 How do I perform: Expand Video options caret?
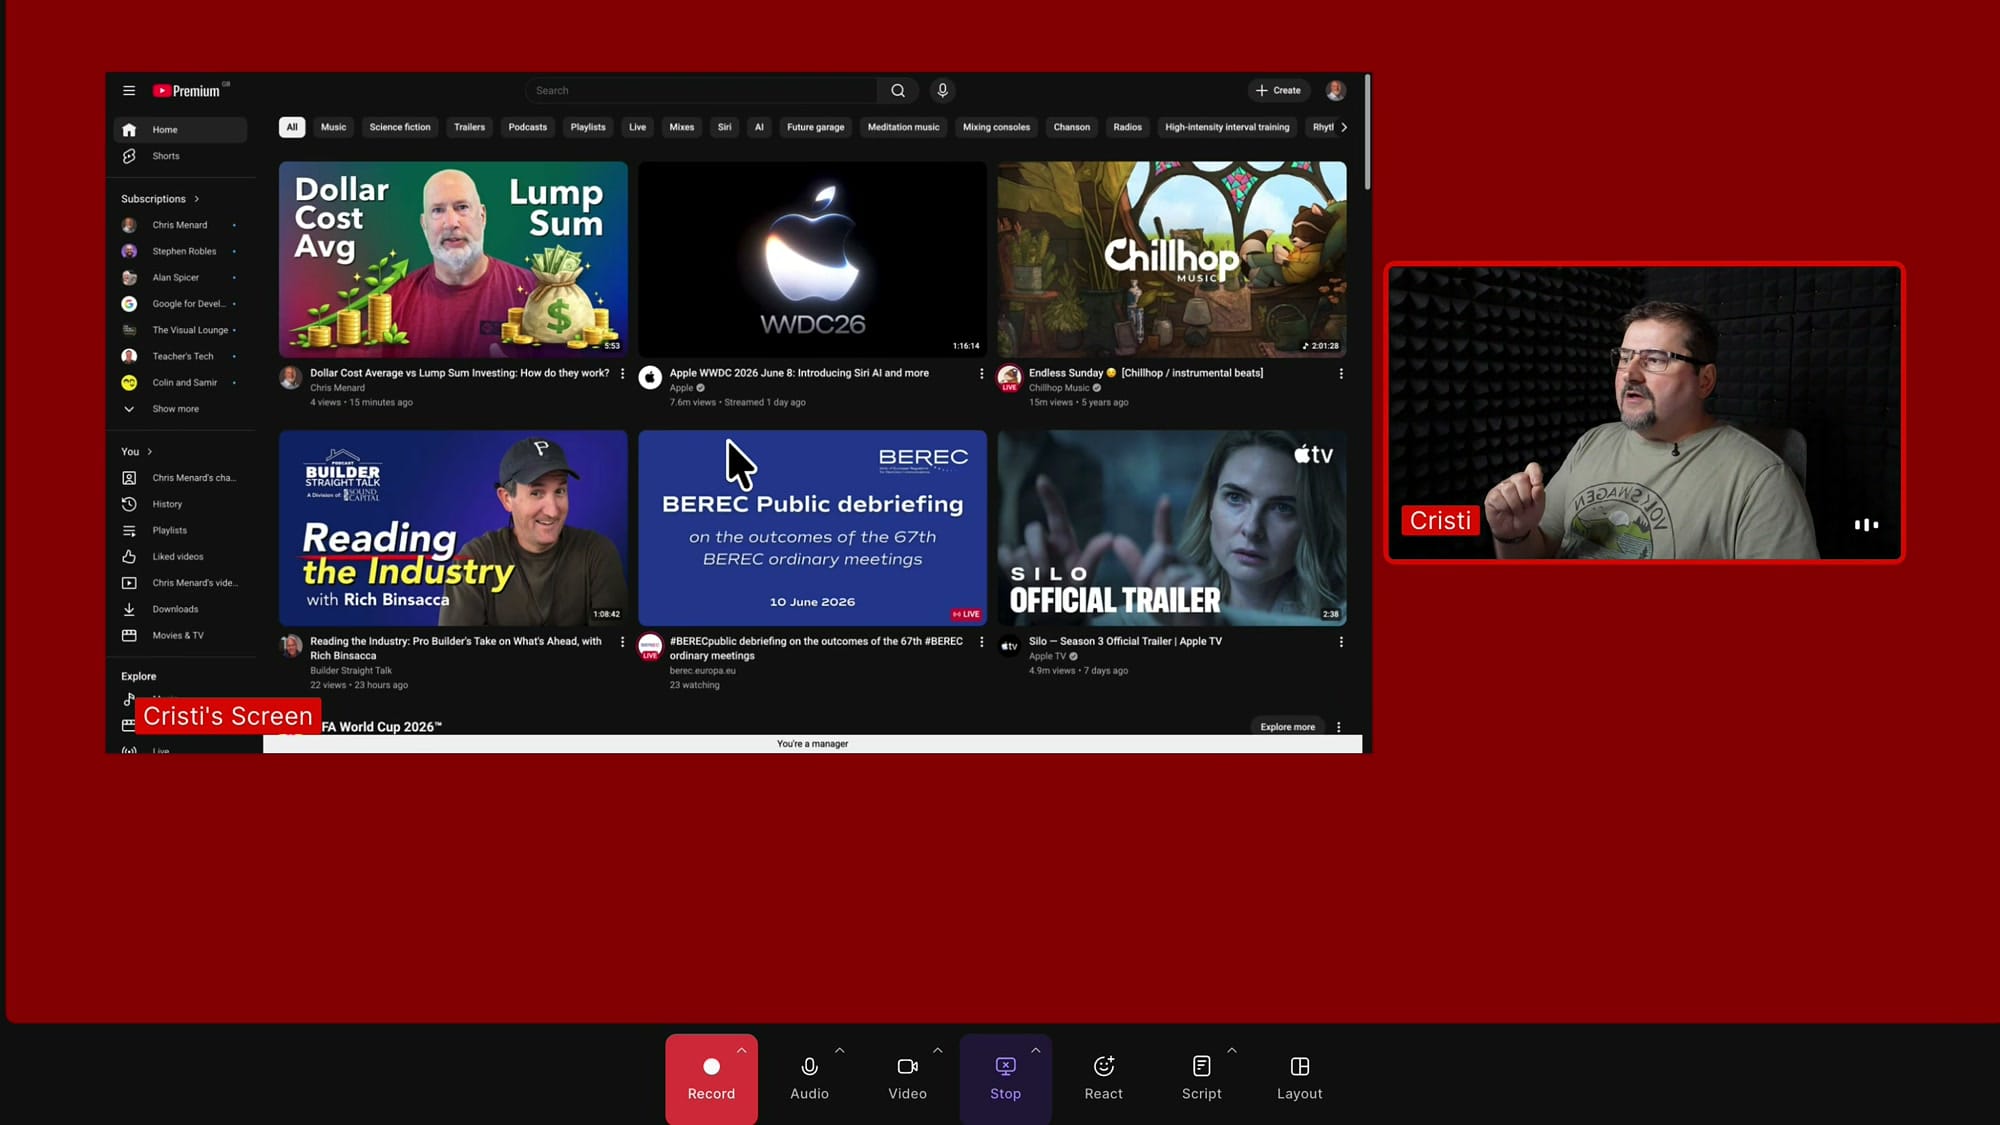coord(938,1051)
